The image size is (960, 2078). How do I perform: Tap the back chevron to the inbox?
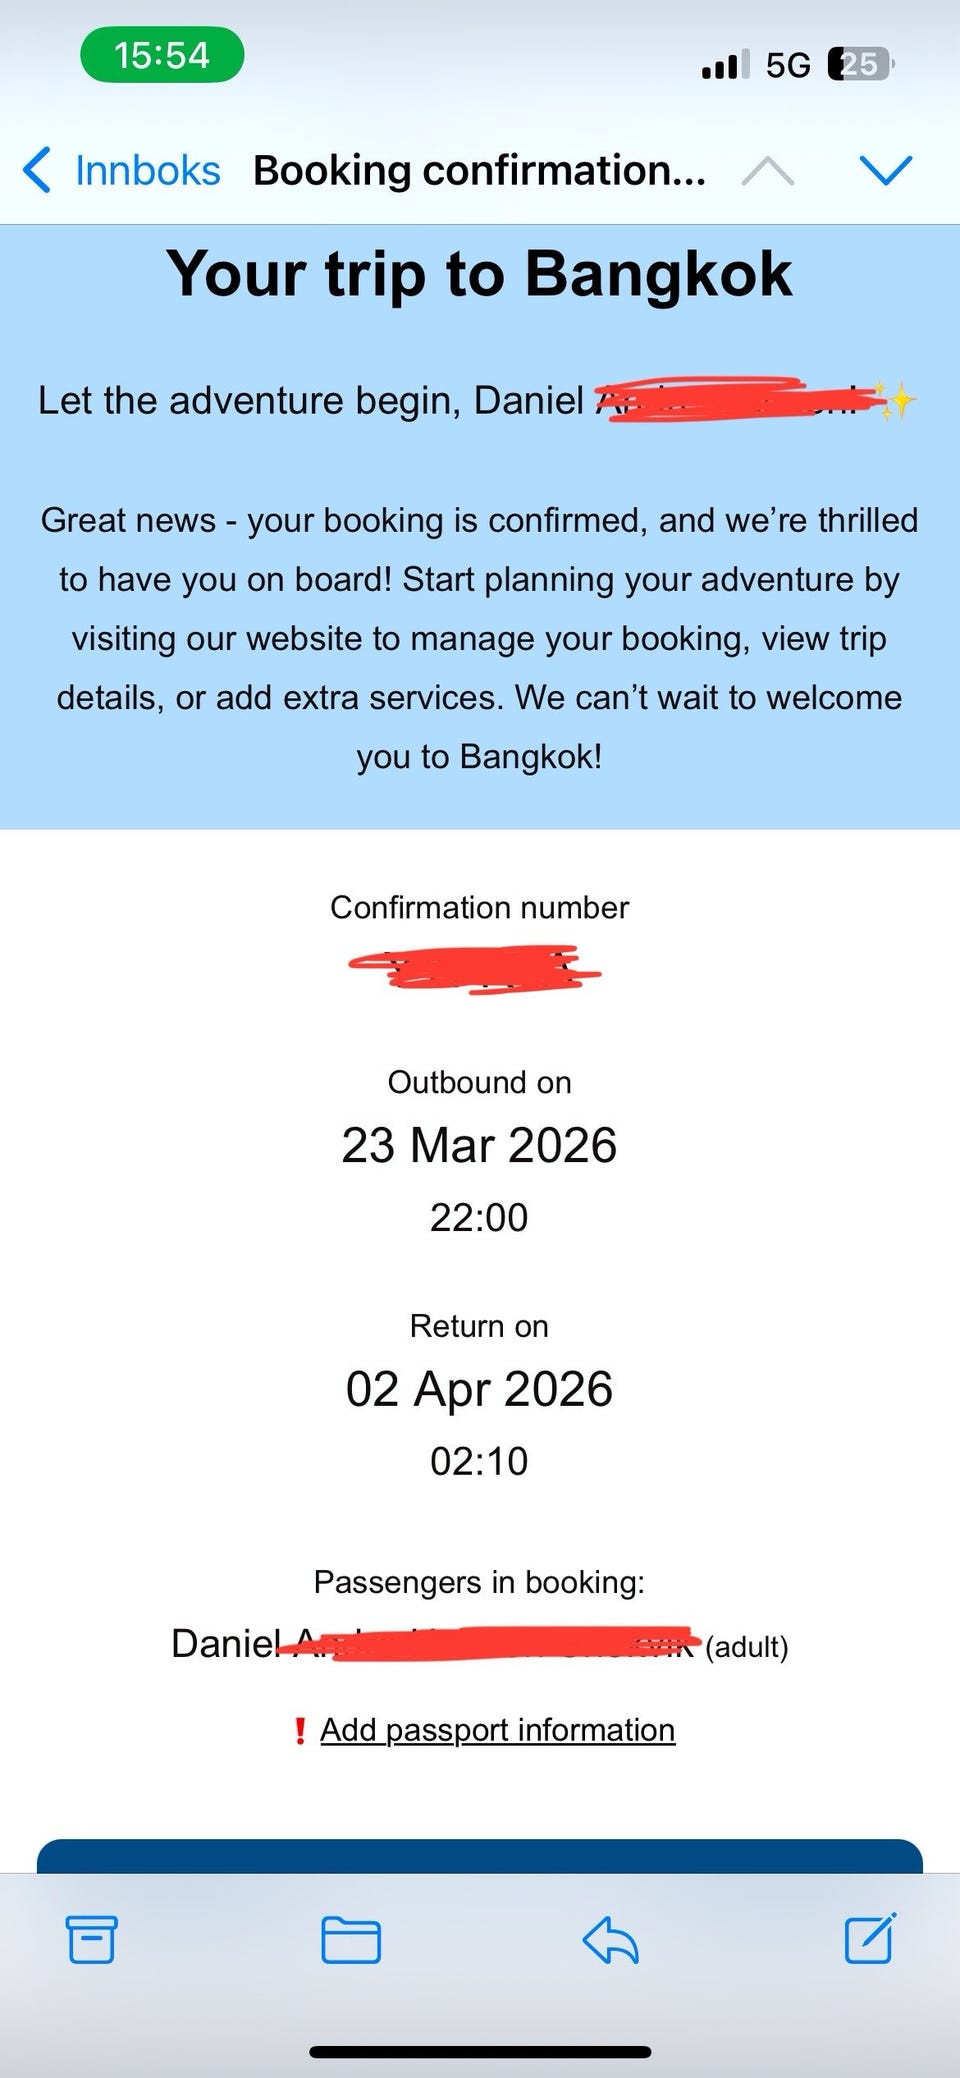[x=38, y=170]
